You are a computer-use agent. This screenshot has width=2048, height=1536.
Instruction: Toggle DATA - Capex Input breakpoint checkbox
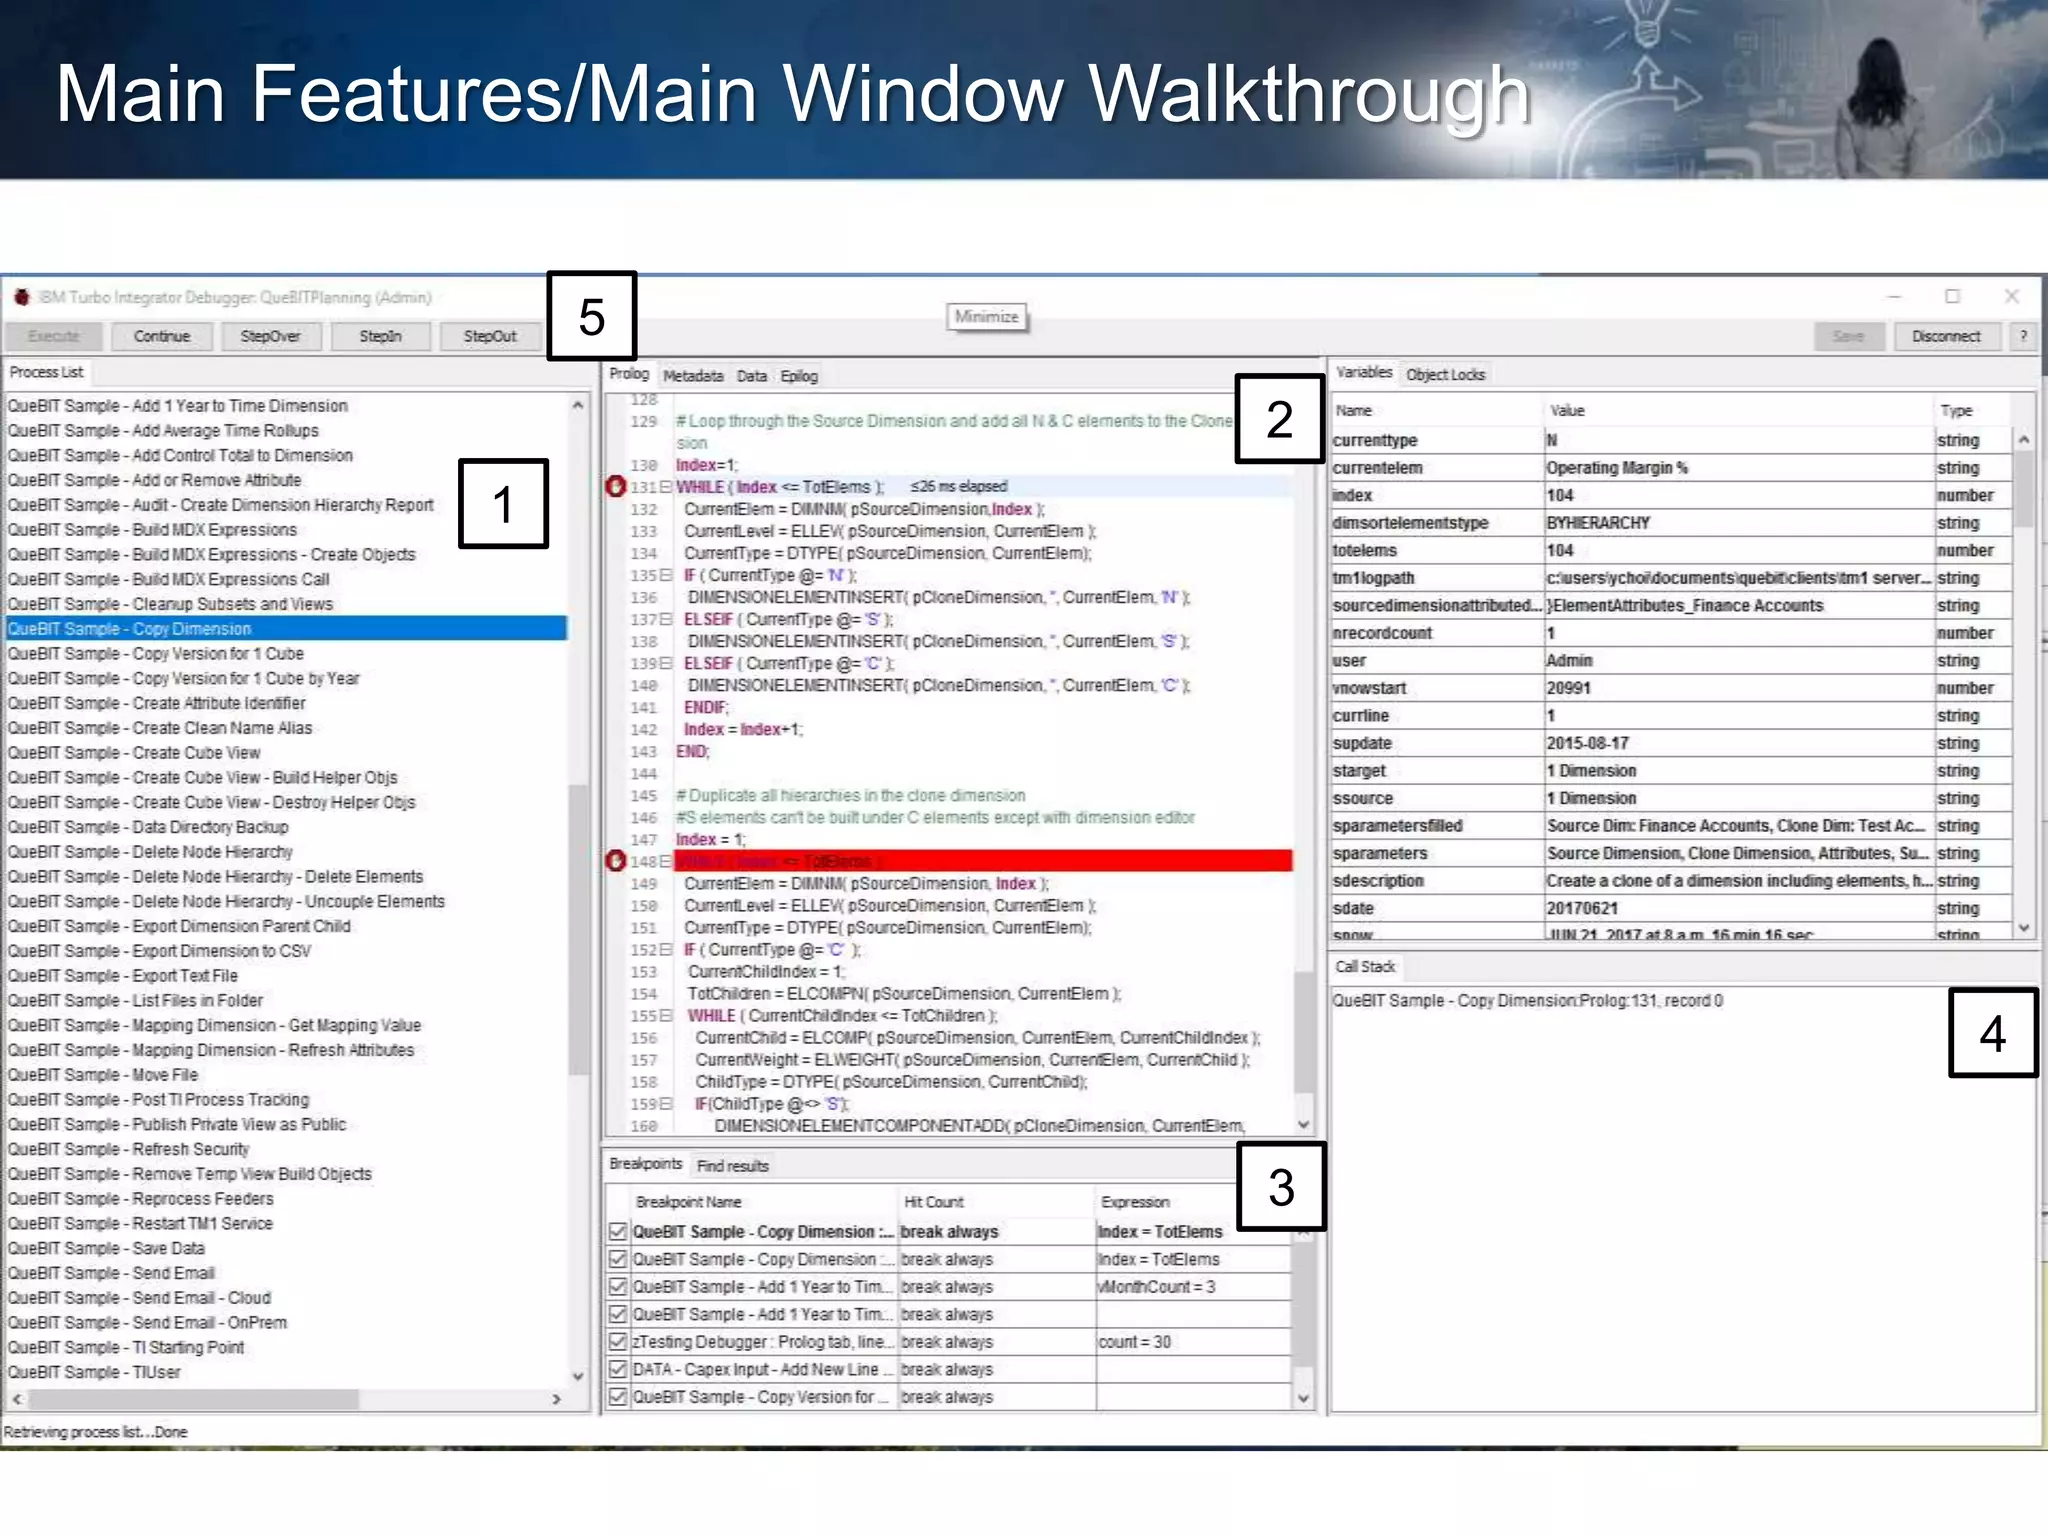(x=618, y=1369)
